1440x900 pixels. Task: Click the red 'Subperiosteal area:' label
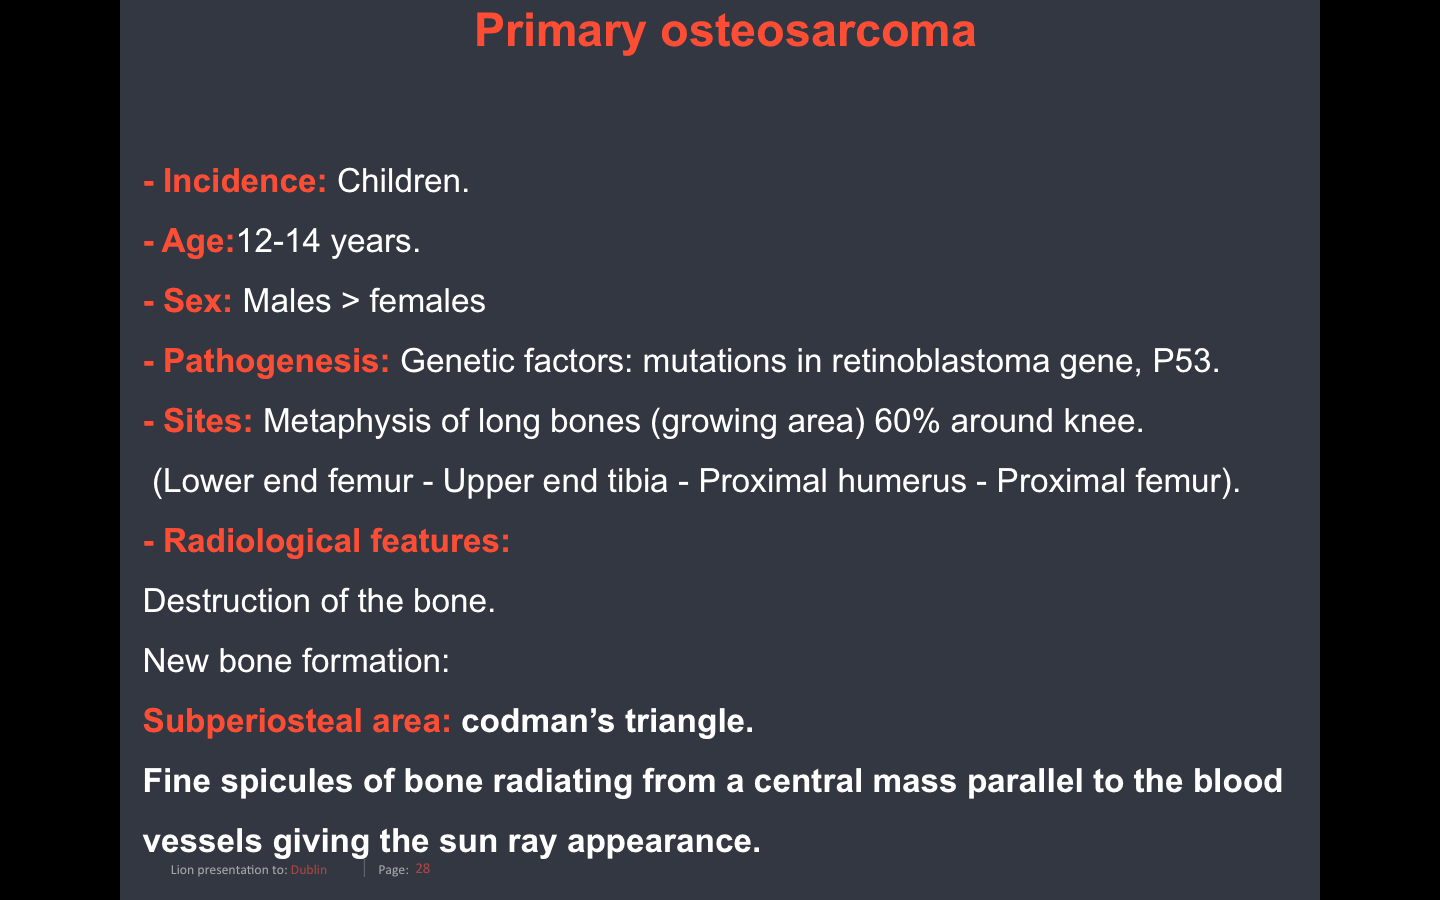tap(297, 721)
